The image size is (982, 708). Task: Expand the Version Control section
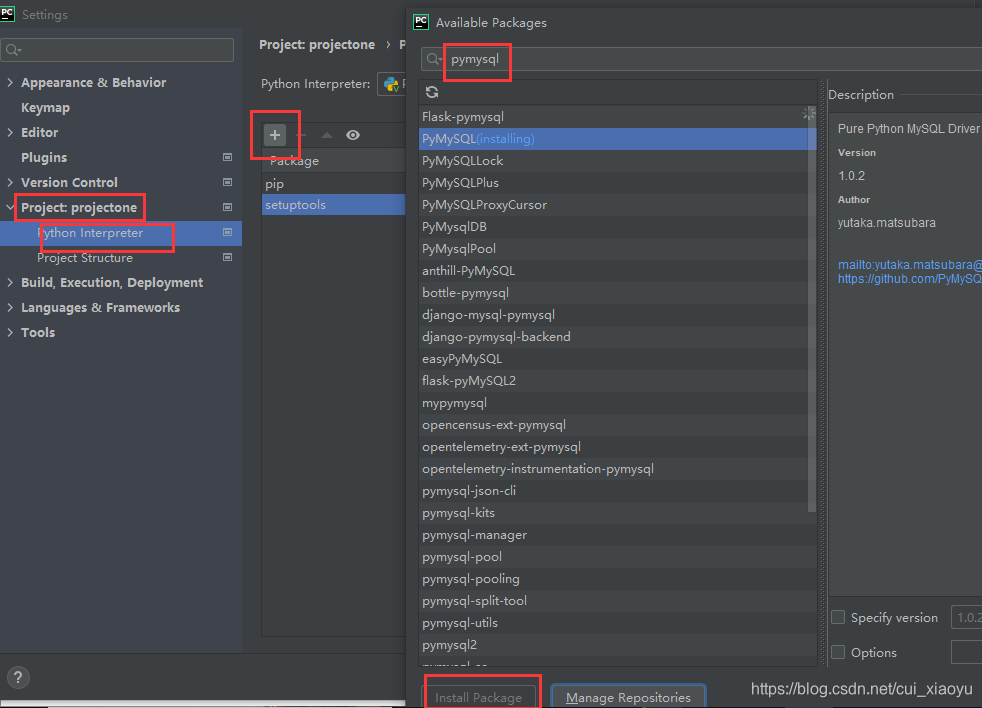10,182
